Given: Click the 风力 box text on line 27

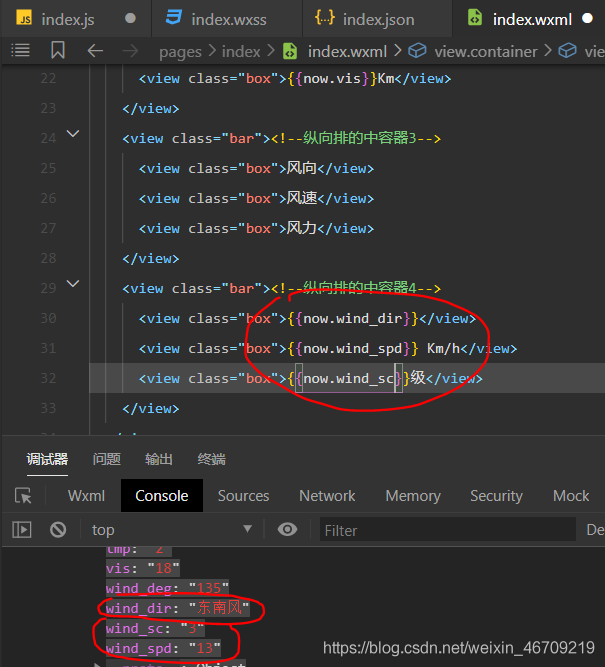Looking at the screenshot, I should [301, 228].
